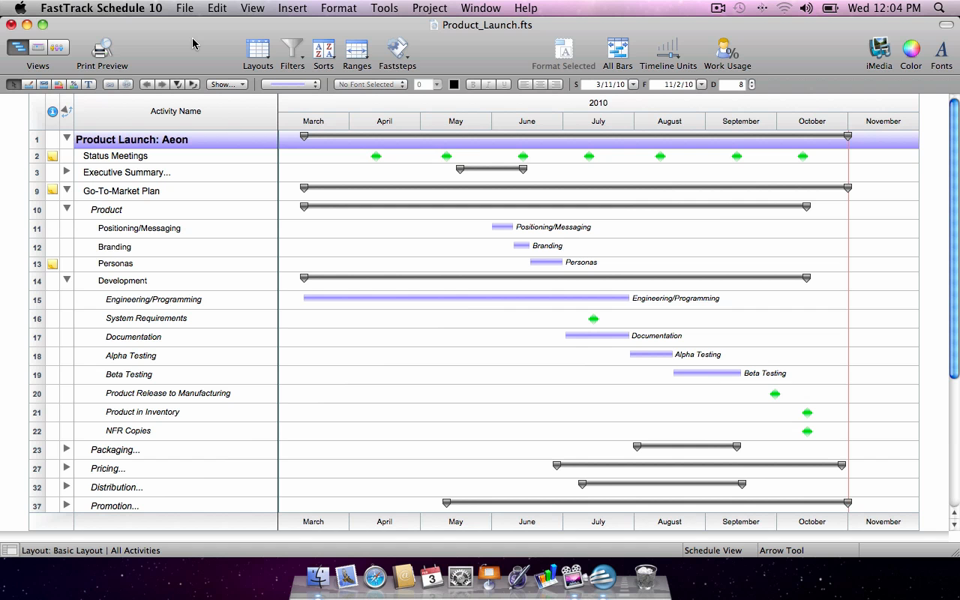Image resolution: width=960 pixels, height=600 pixels.
Task: Click the start date field 3/11/10
Action: pyautogui.click(x=602, y=84)
